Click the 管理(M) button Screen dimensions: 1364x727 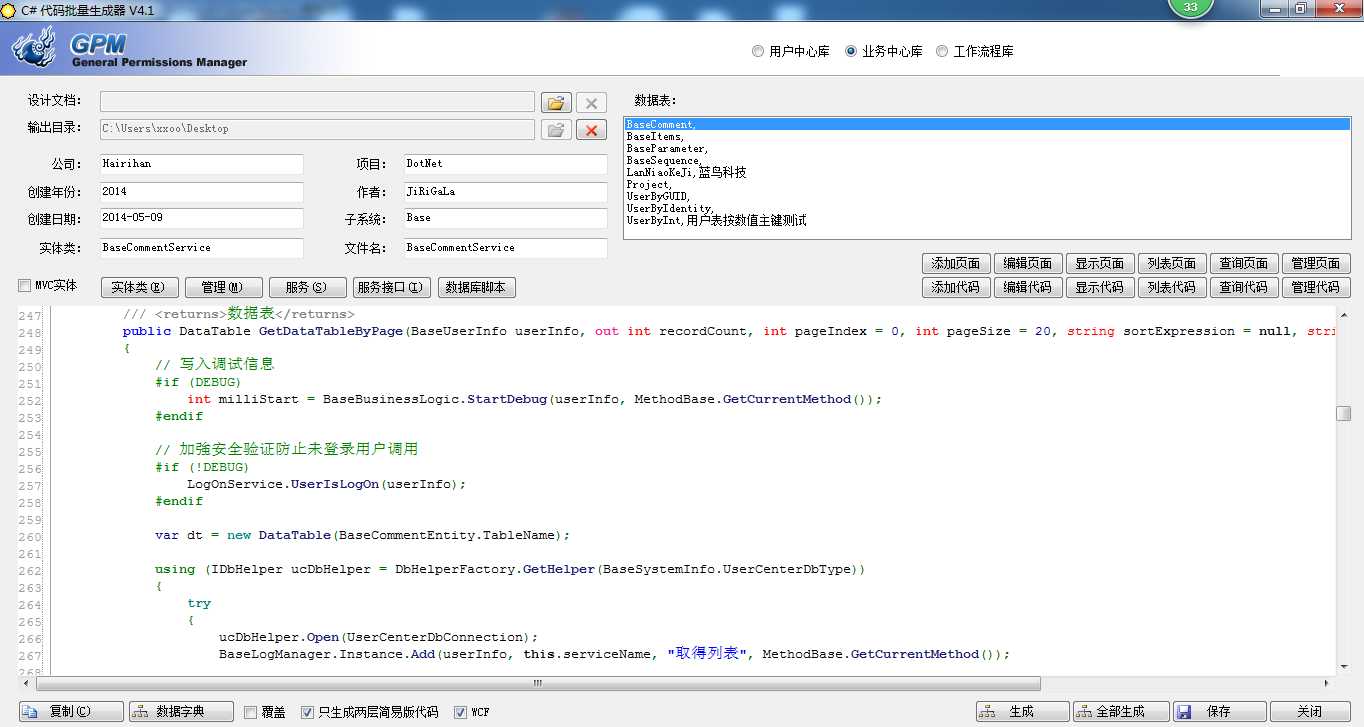(x=224, y=287)
